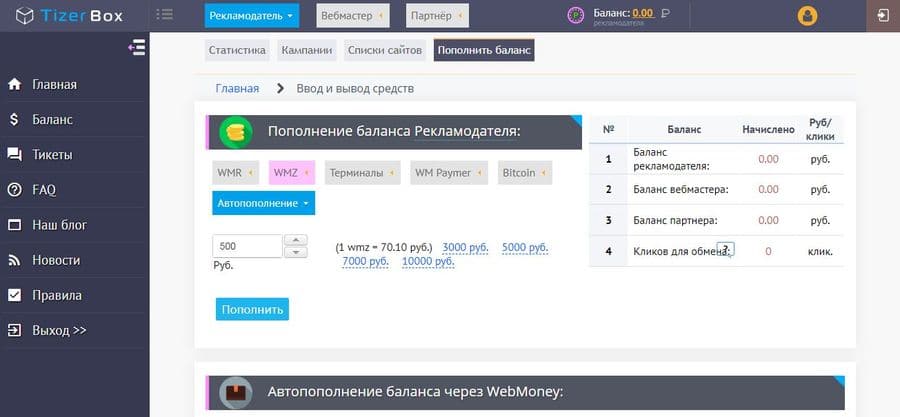Screen dimensions: 900x417
Task: Click the ruble currency symbol in header
Action: [666, 13]
